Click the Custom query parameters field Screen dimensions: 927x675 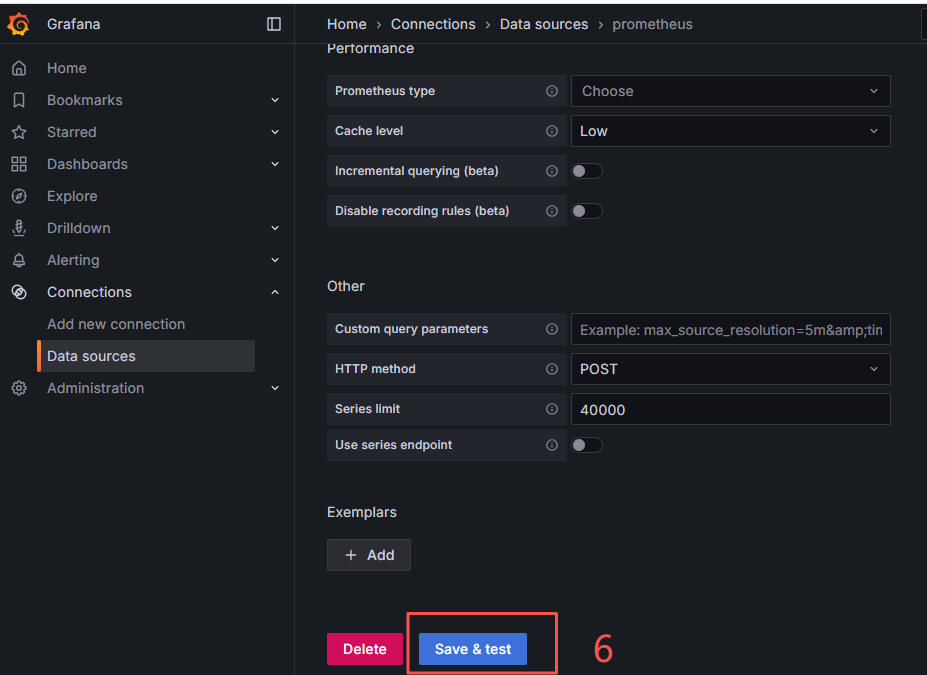(x=730, y=329)
